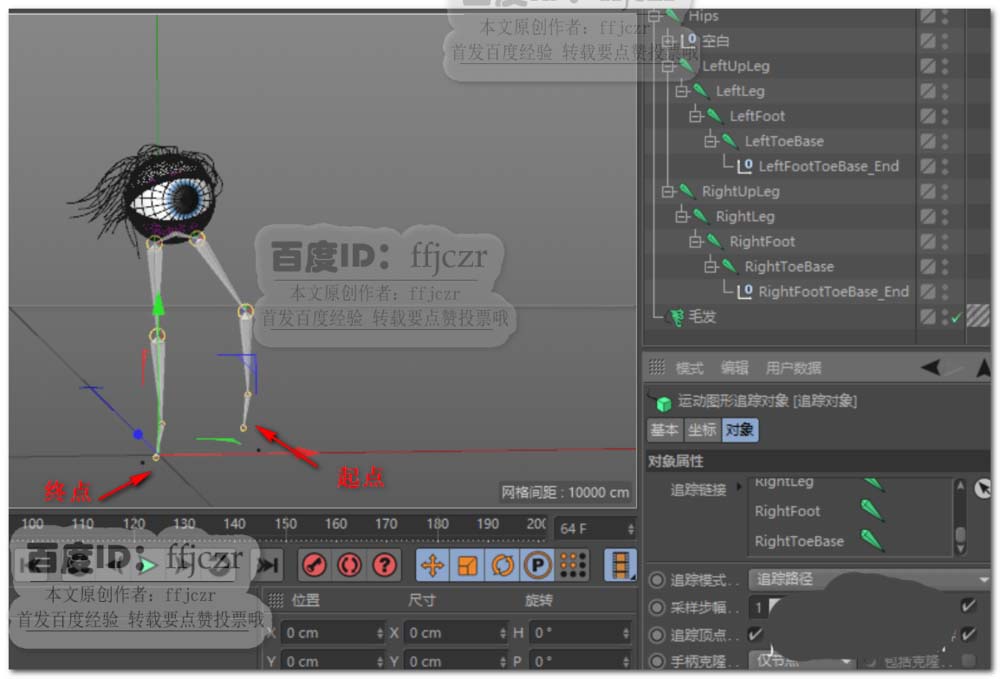The image size is (1000, 679).
Task: Toggle position keyframe recording move icon
Action: coord(432,565)
